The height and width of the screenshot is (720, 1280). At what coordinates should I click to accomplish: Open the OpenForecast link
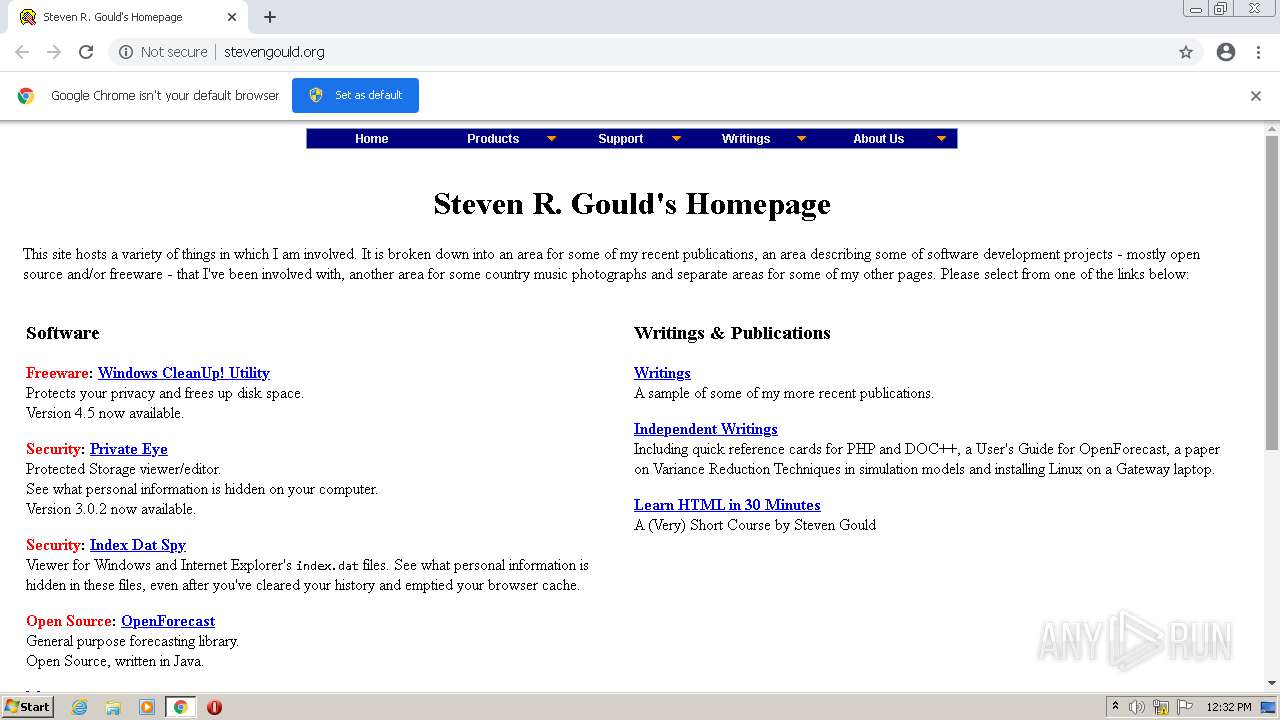pos(168,621)
